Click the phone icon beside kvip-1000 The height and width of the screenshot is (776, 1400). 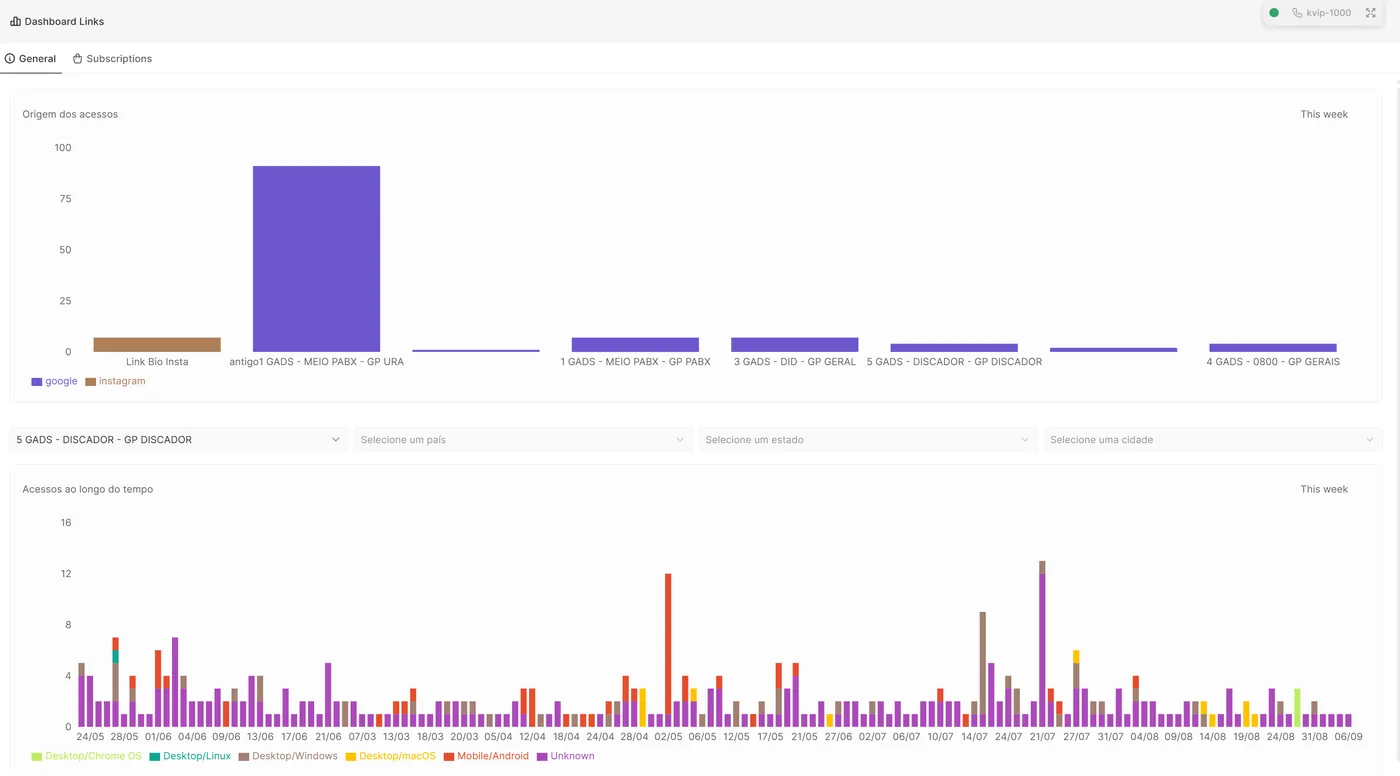1297,13
